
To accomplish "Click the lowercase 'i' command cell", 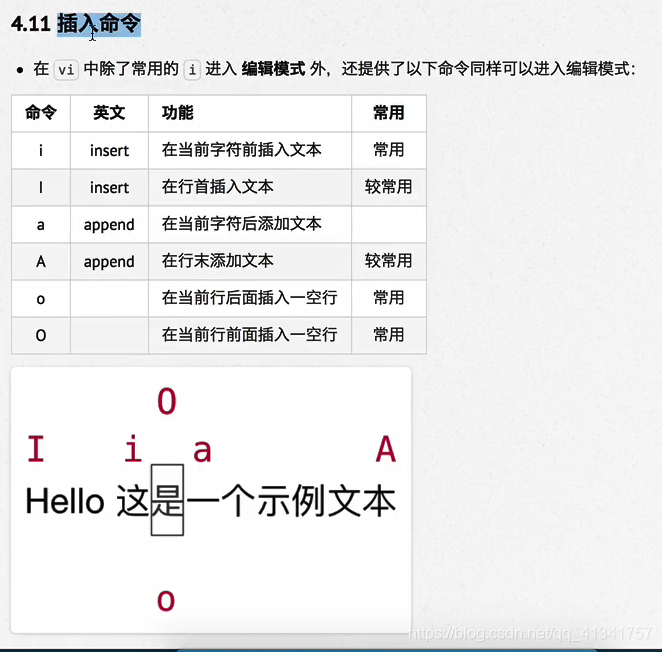I will [x=41, y=150].
